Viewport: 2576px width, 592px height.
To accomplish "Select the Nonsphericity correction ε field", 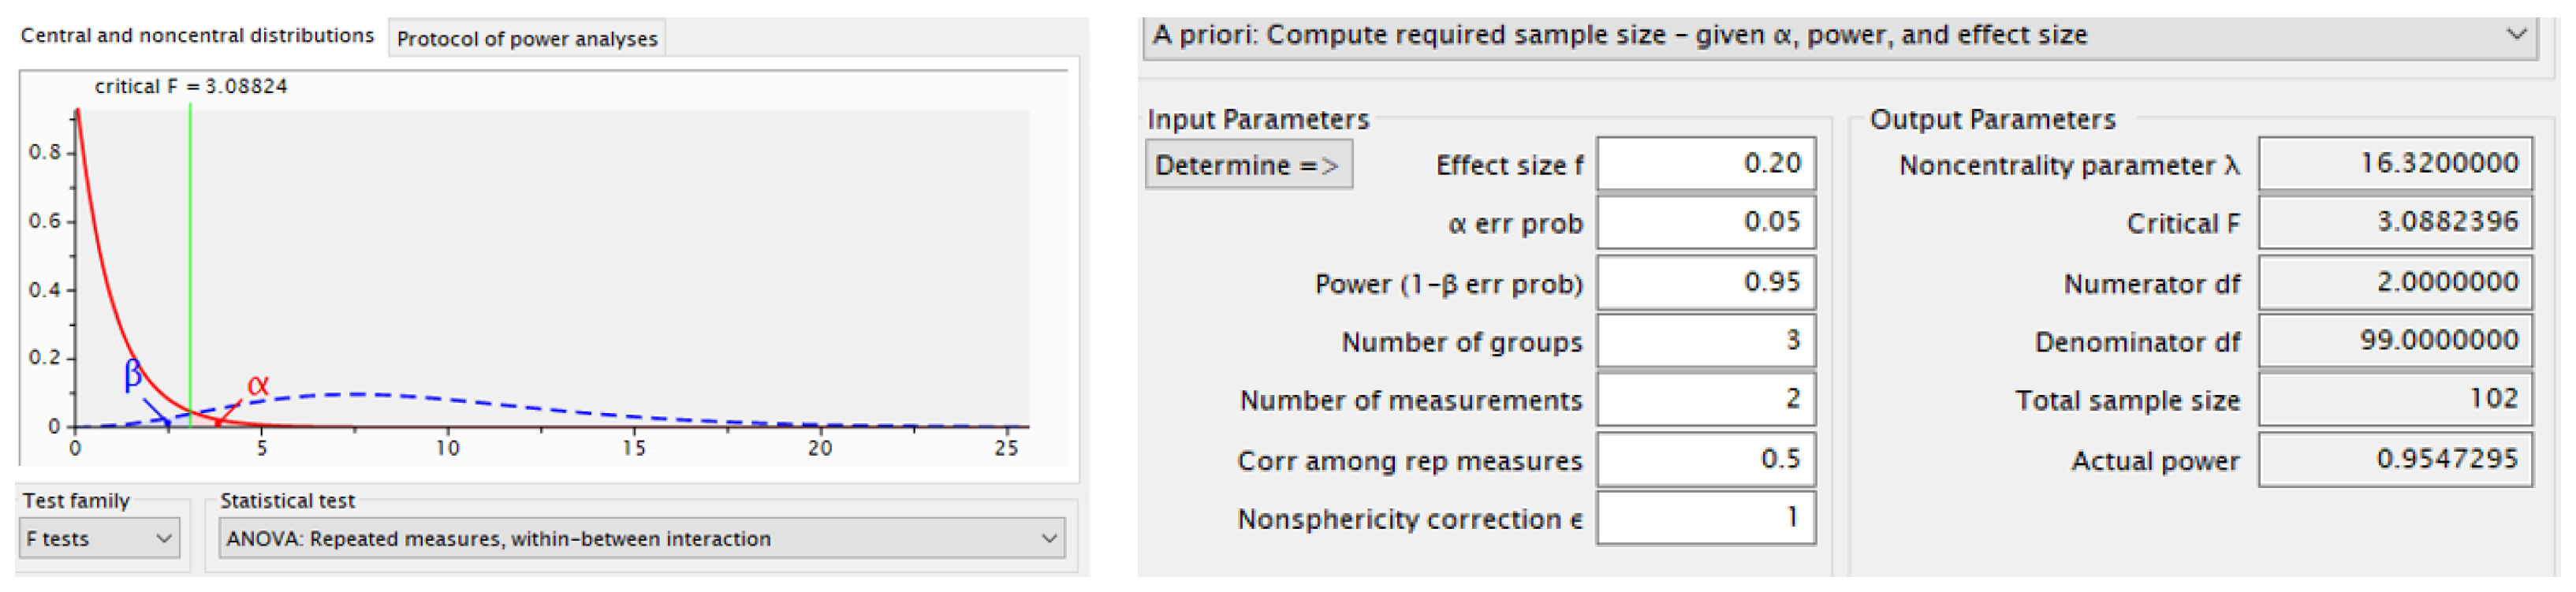I will point(1705,518).
